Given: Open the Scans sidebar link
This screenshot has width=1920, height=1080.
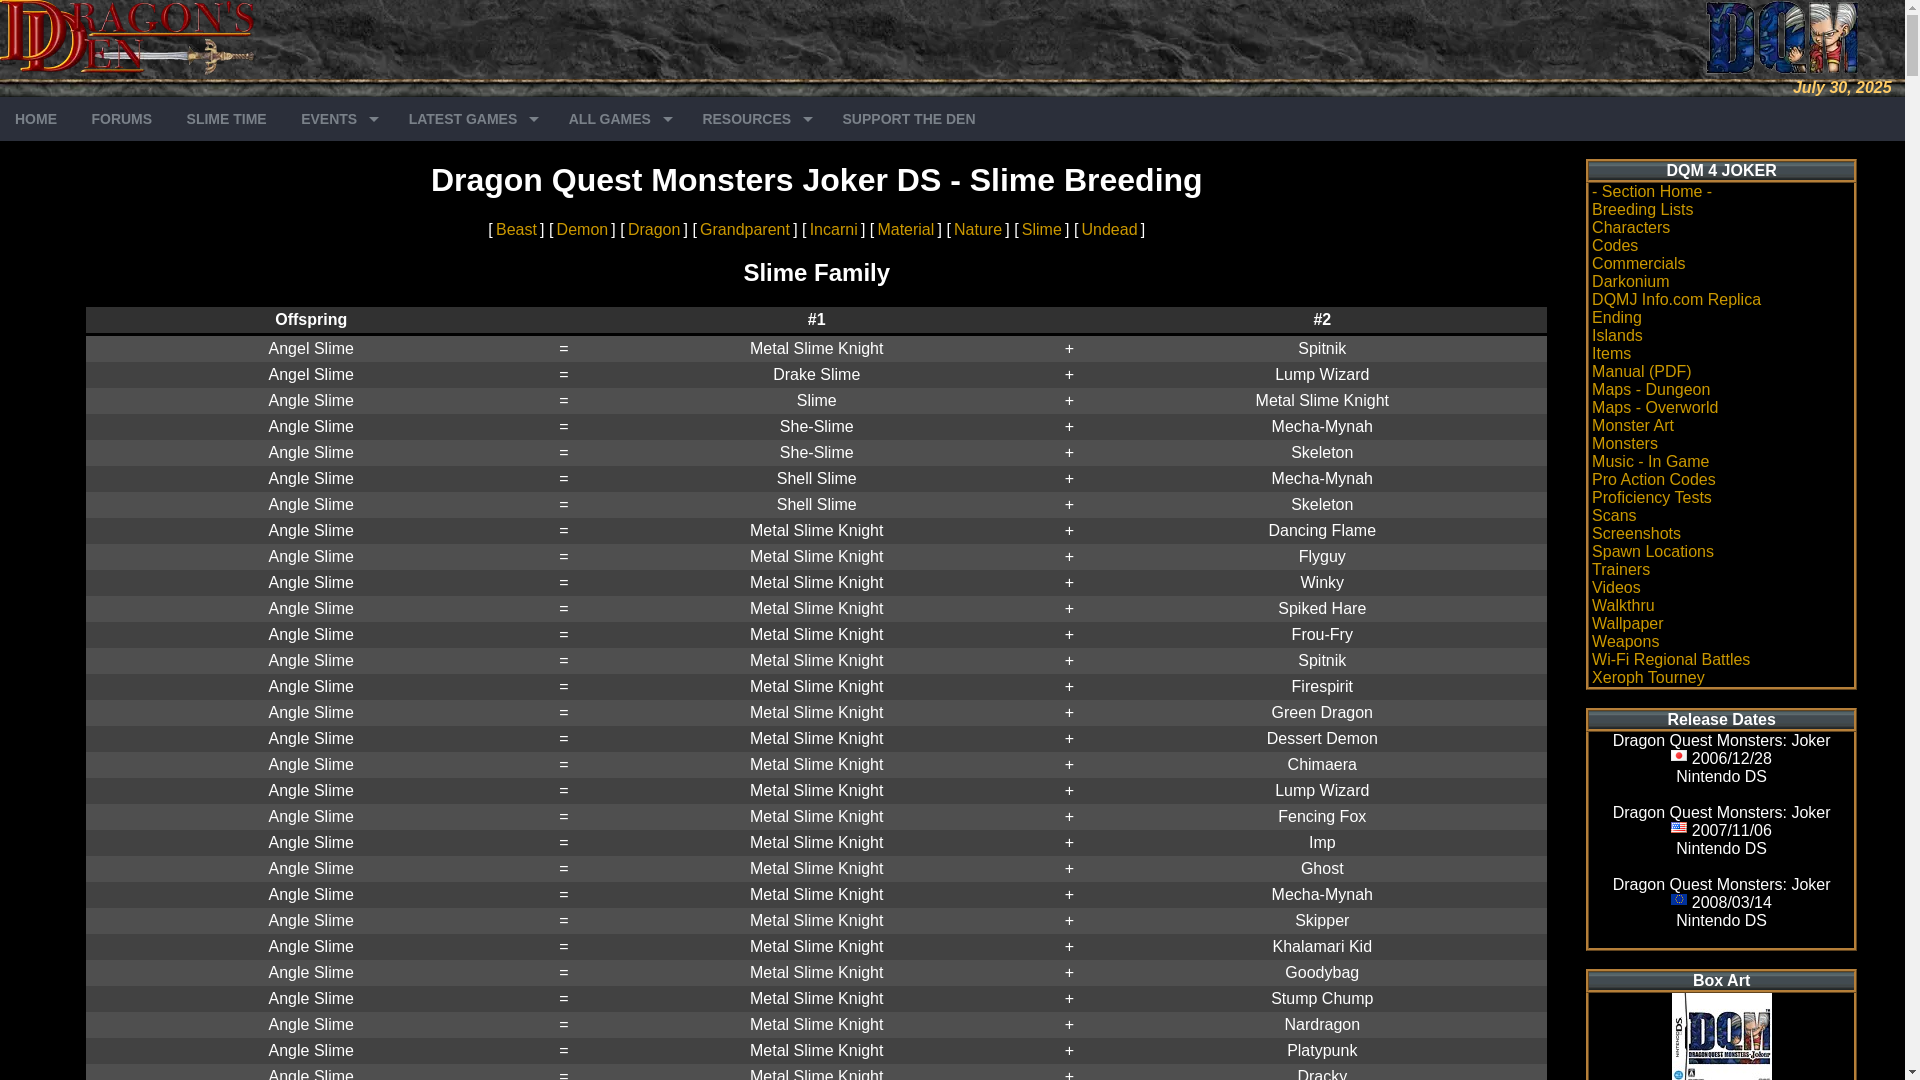Looking at the screenshot, I should 1614,516.
